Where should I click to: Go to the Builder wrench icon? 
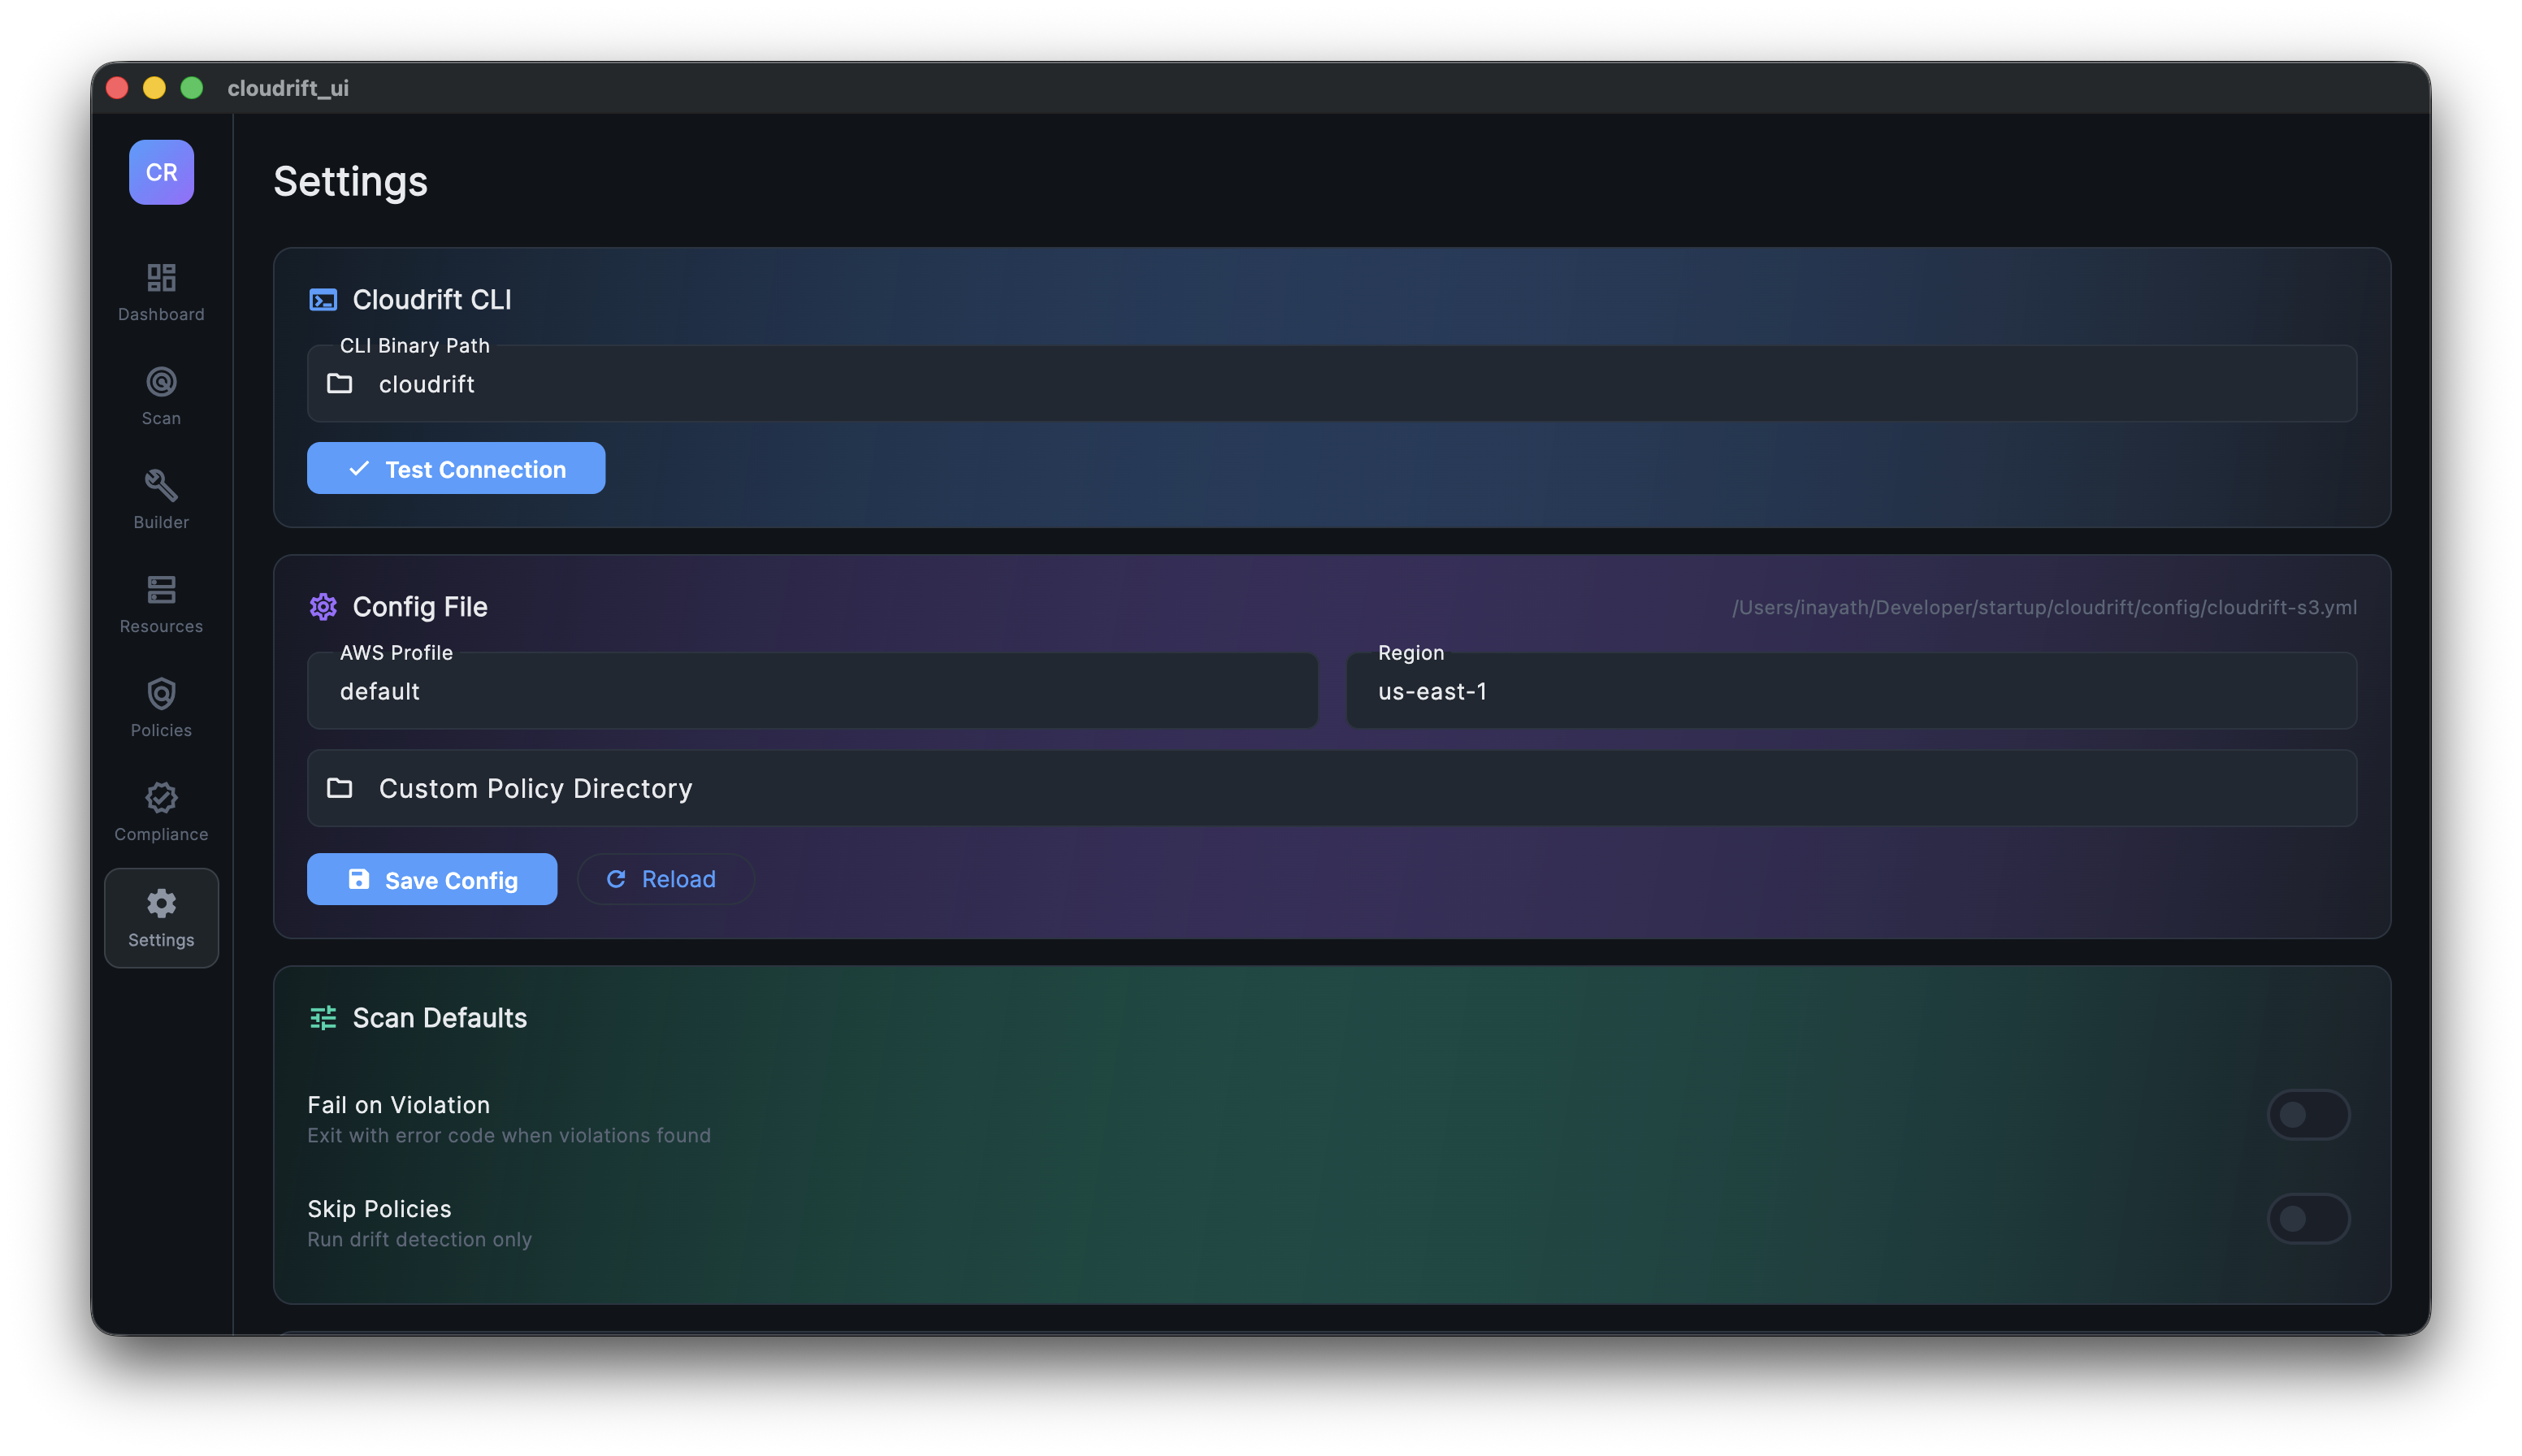[x=161, y=486]
